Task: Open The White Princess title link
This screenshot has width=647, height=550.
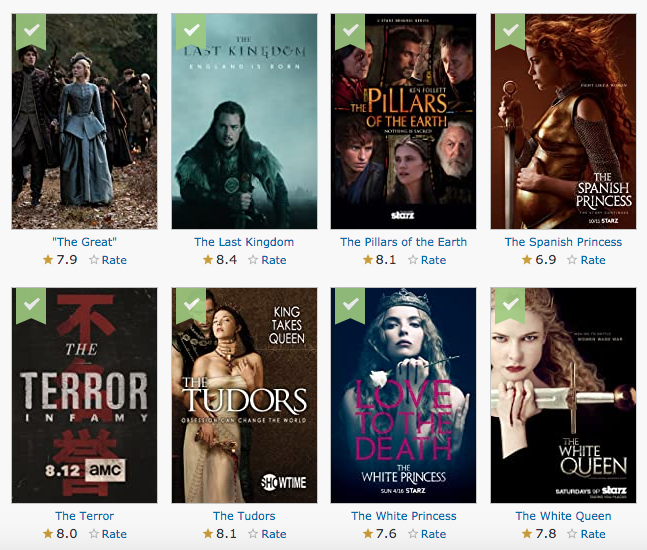Action: [404, 516]
